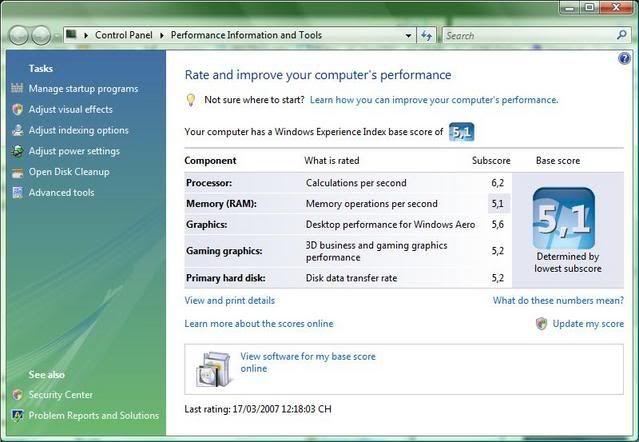The image size is (639, 442).
Task: Click the Last rating date text
Action: click(x=258, y=409)
